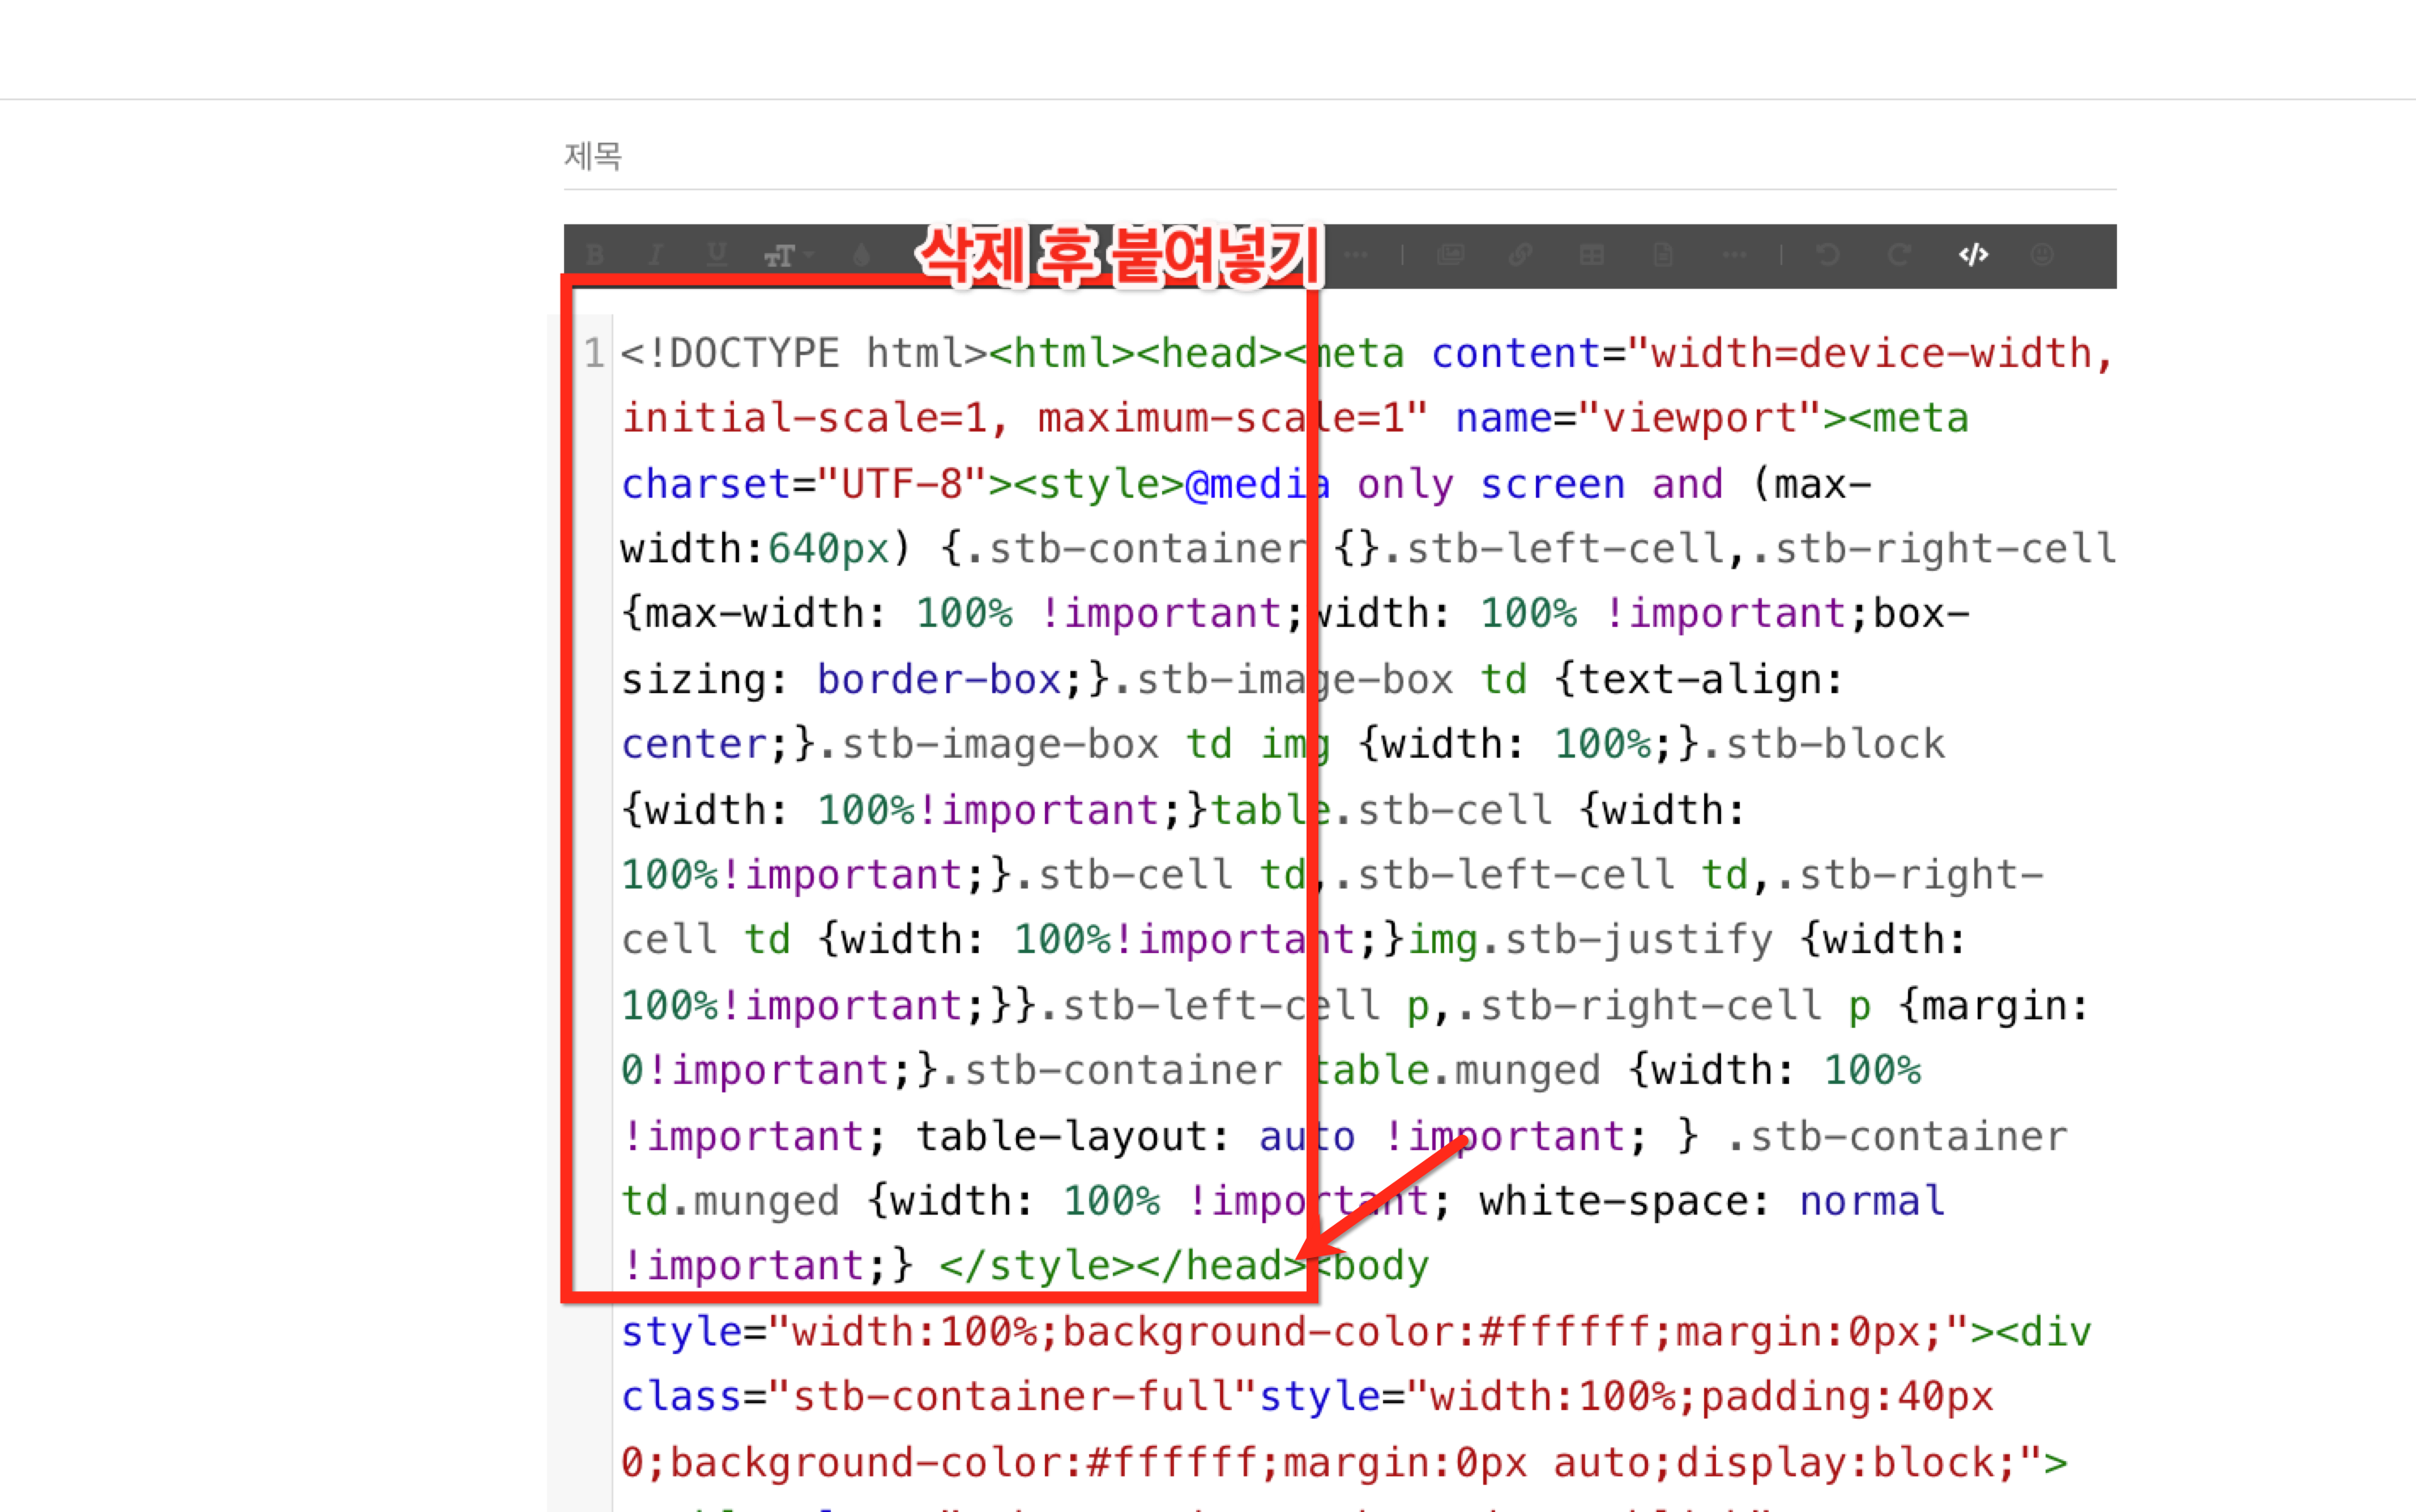Click the emoji smiley icon
This screenshot has height=1512, width=2416.
(x=2042, y=255)
